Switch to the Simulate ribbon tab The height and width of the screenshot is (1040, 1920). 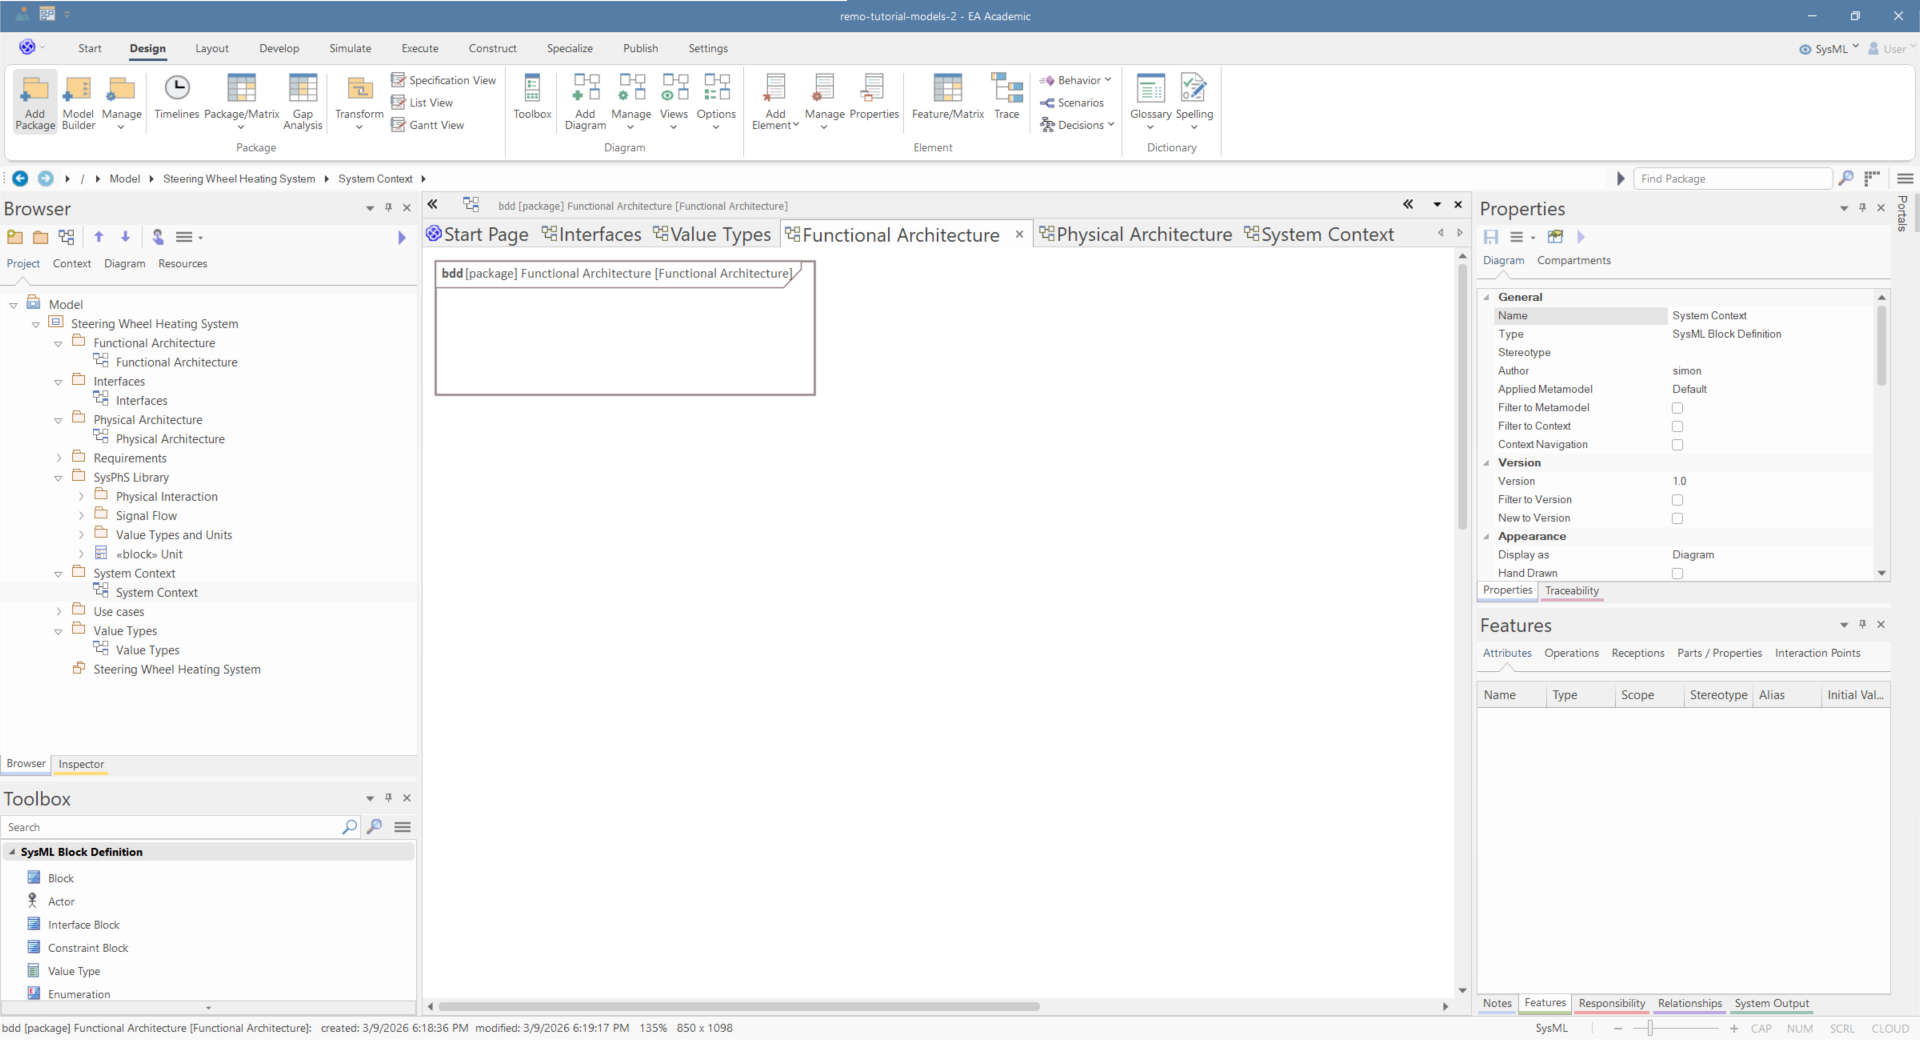[x=350, y=48]
